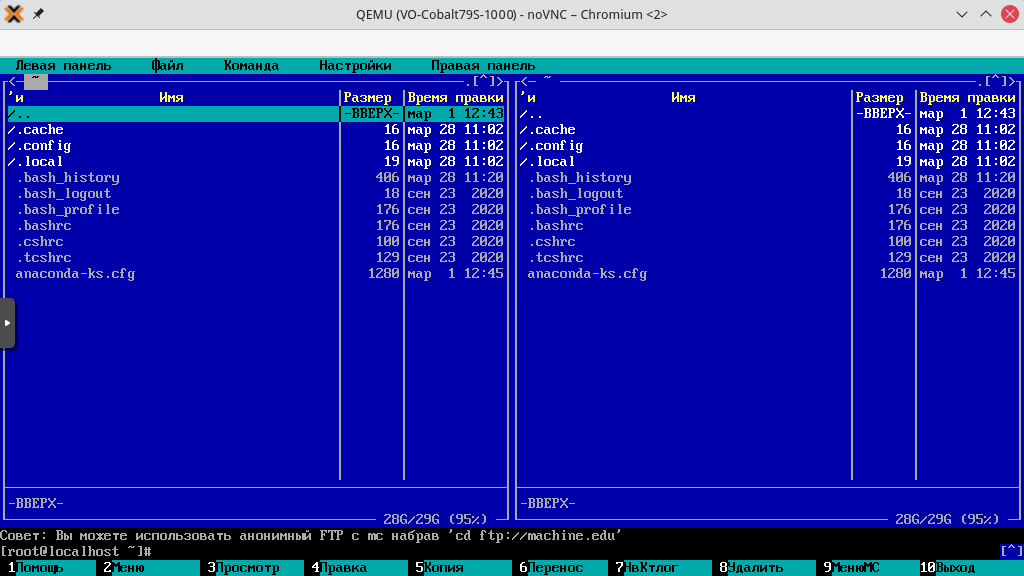Select the .cache folder in left panel
Screen dimensions: 1024x576
pos(256,129)
